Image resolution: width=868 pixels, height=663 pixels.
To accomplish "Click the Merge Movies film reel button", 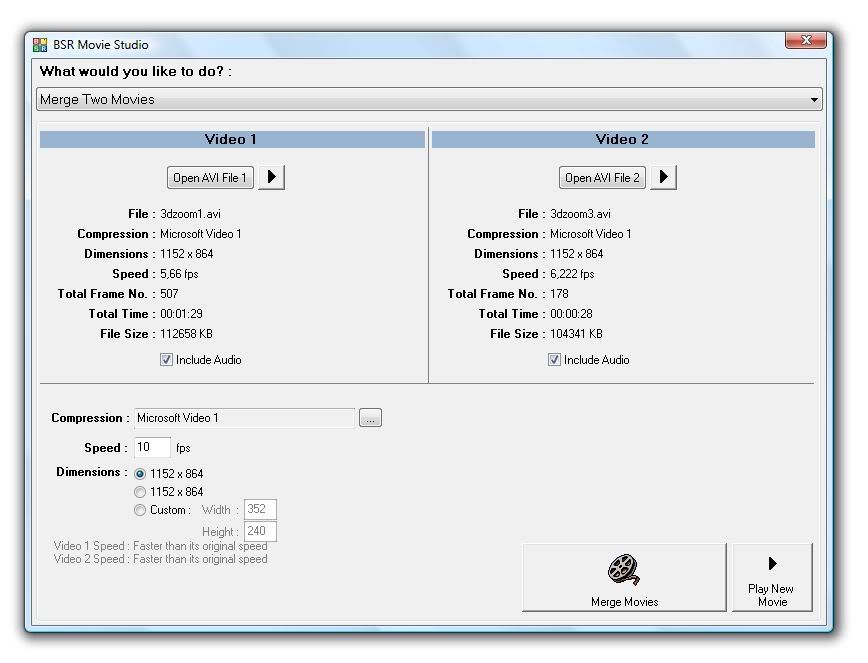I will pos(624,578).
